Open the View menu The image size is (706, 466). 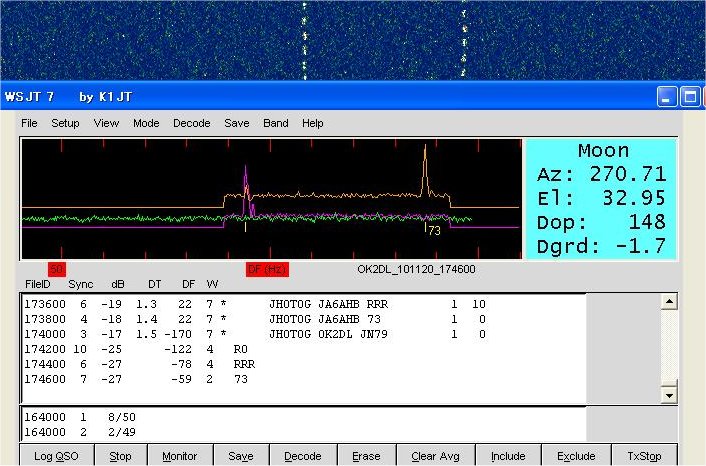pyautogui.click(x=106, y=123)
